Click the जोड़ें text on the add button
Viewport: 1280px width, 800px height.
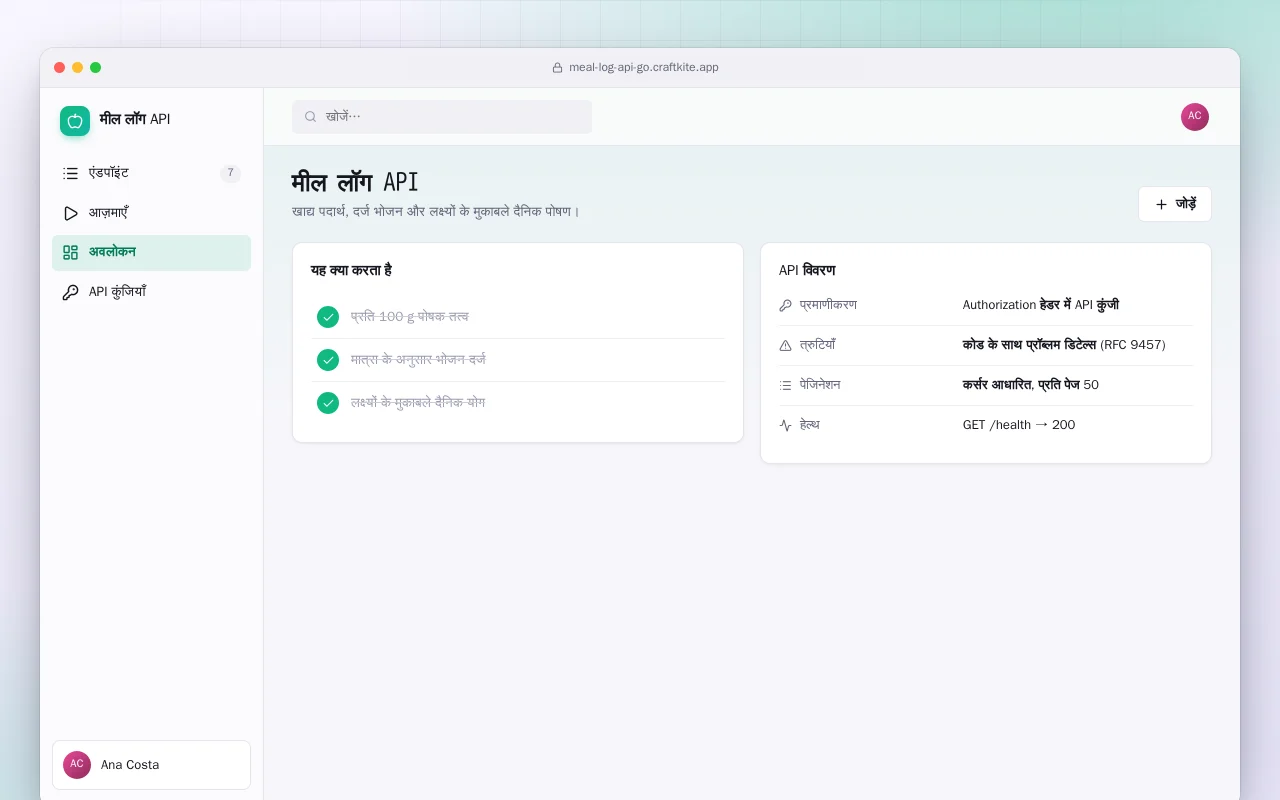click(1186, 204)
